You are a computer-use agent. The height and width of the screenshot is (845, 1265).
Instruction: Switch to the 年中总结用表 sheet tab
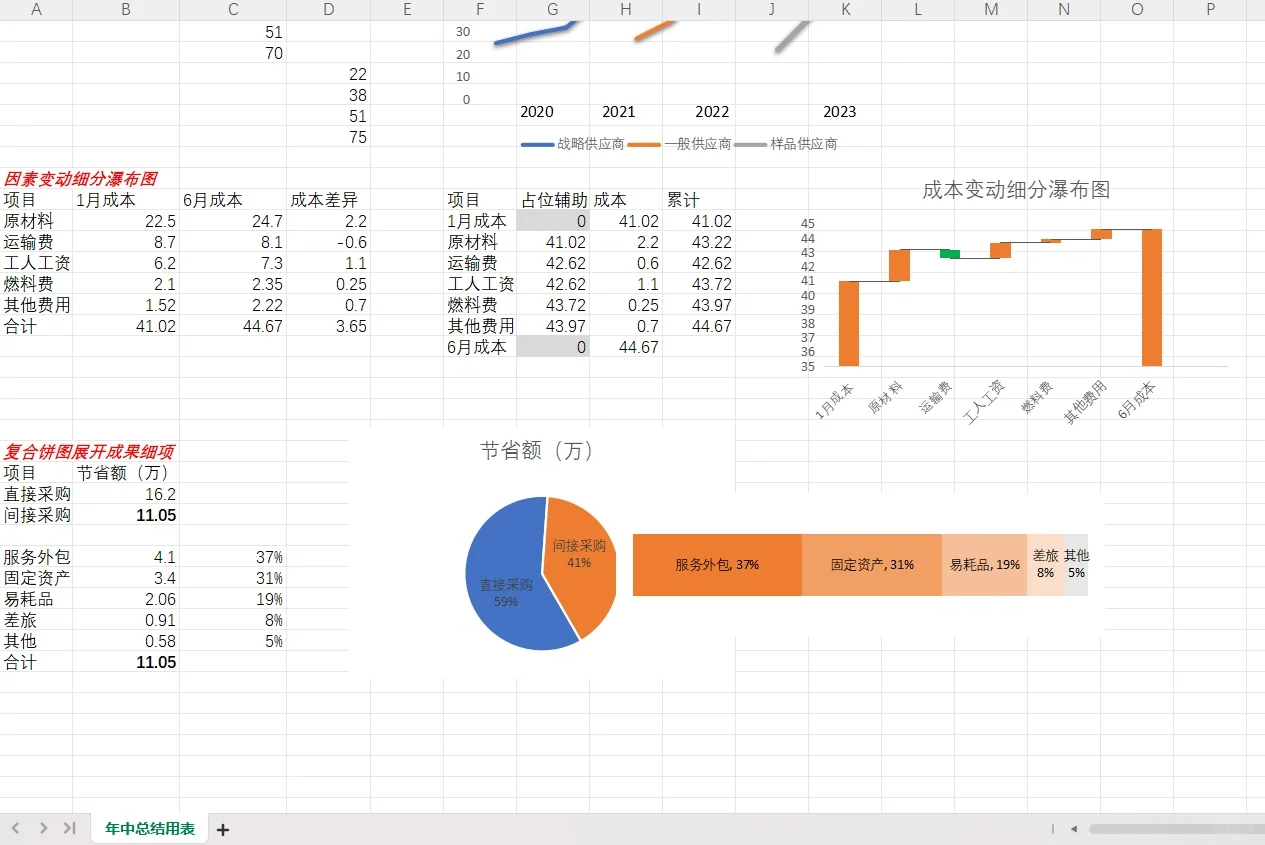point(148,828)
